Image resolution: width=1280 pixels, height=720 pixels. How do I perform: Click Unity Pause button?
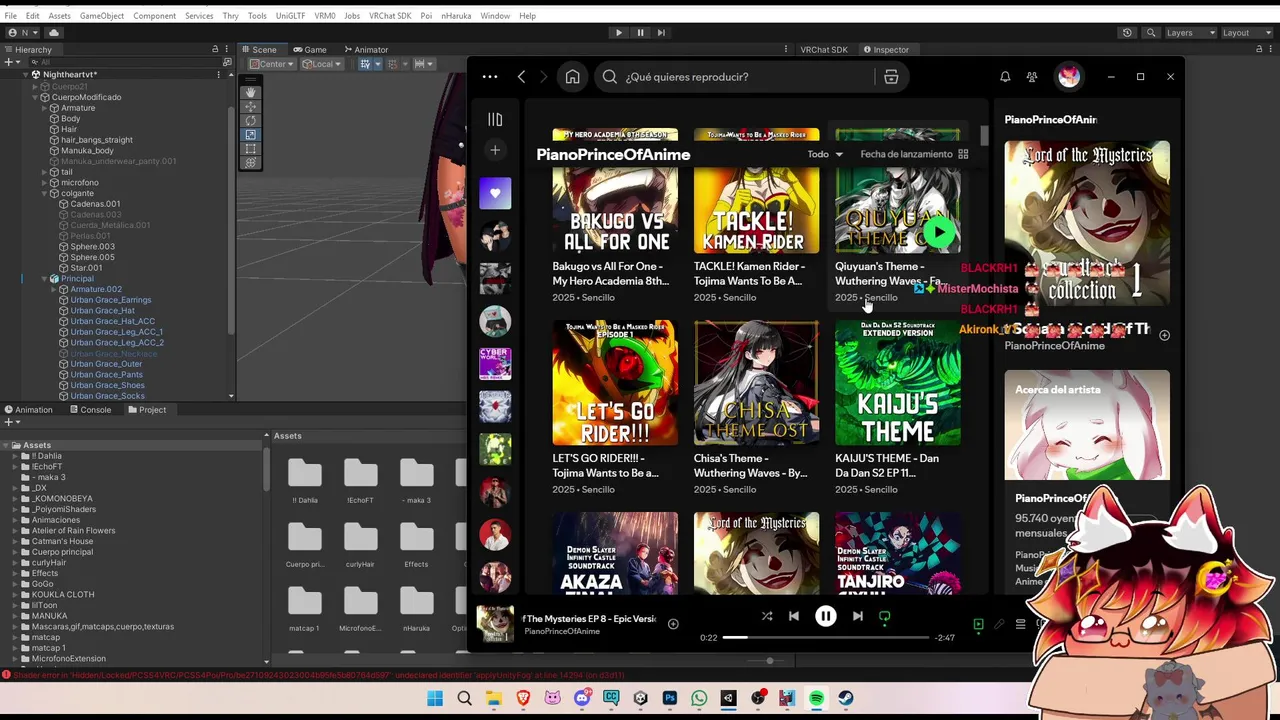click(640, 32)
